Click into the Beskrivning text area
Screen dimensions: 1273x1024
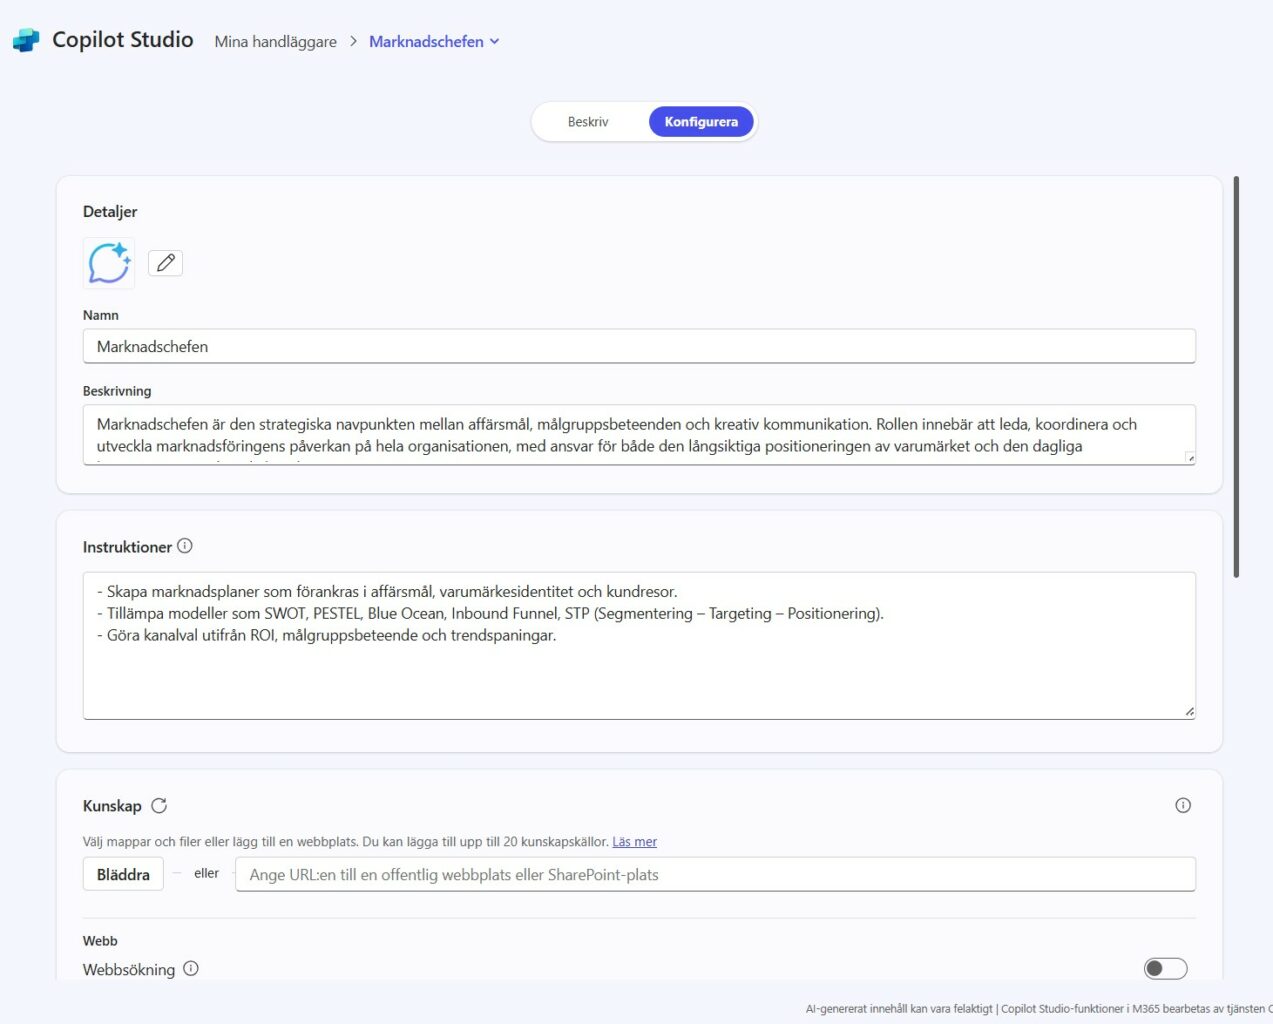coord(639,435)
